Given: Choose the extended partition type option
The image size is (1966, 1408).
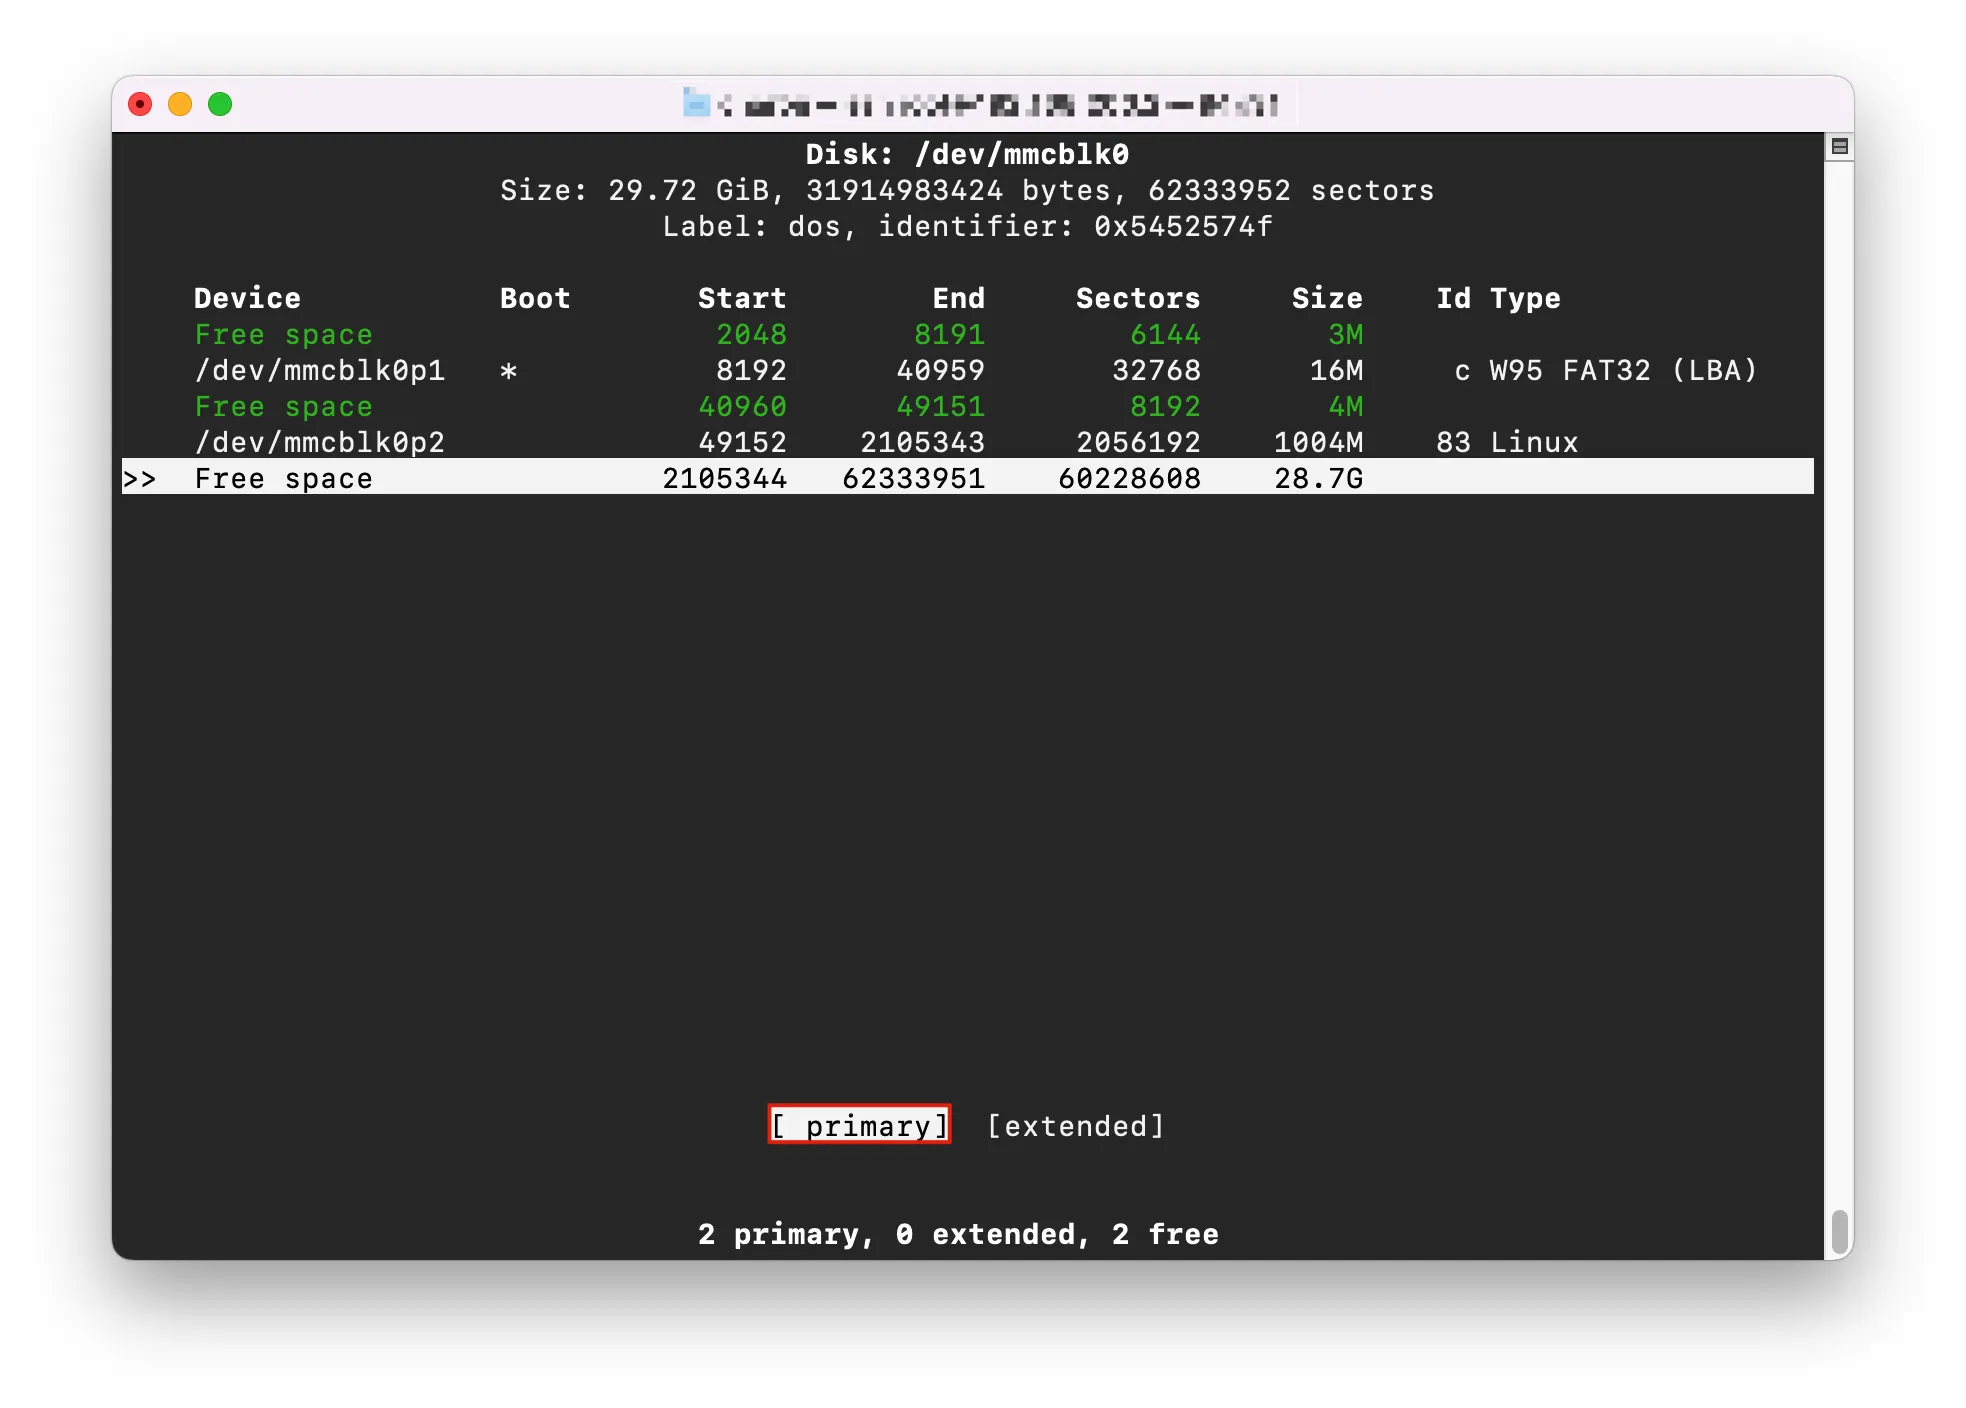Looking at the screenshot, I should (x=1076, y=1126).
